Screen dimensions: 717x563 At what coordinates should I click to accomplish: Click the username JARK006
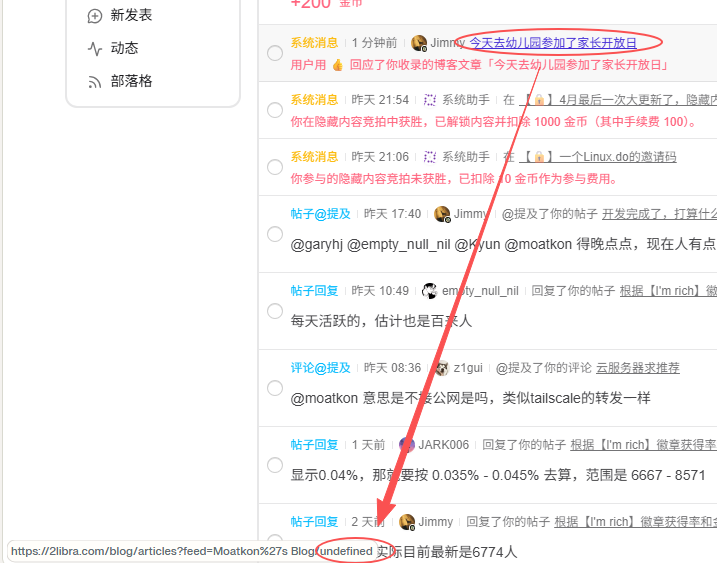pos(443,445)
